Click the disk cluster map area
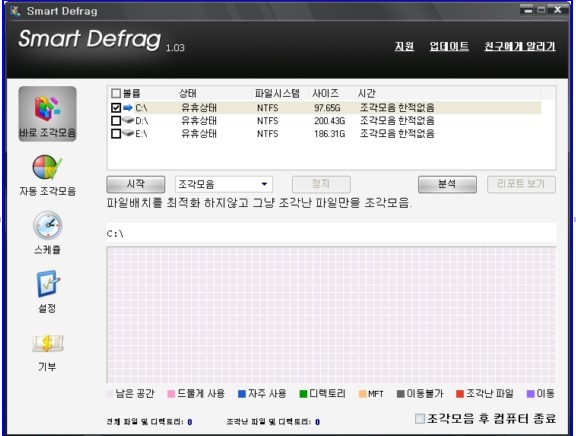 331,315
